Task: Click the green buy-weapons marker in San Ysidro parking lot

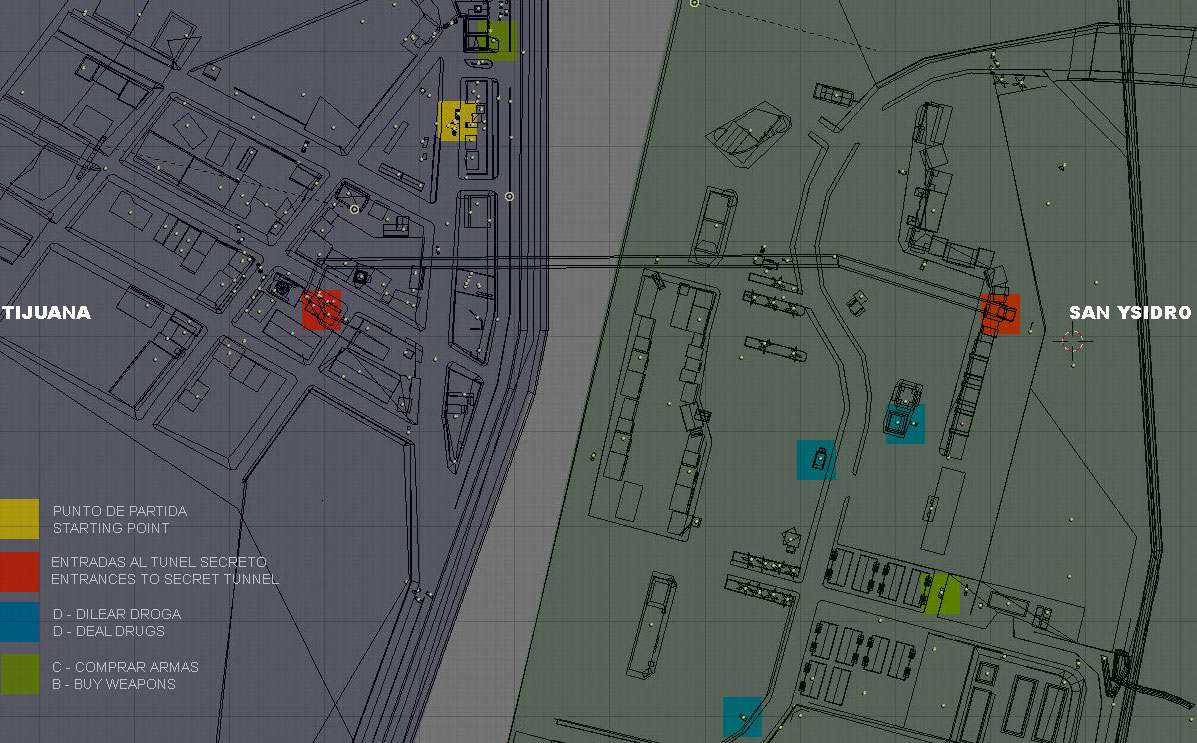Action: pos(940,593)
